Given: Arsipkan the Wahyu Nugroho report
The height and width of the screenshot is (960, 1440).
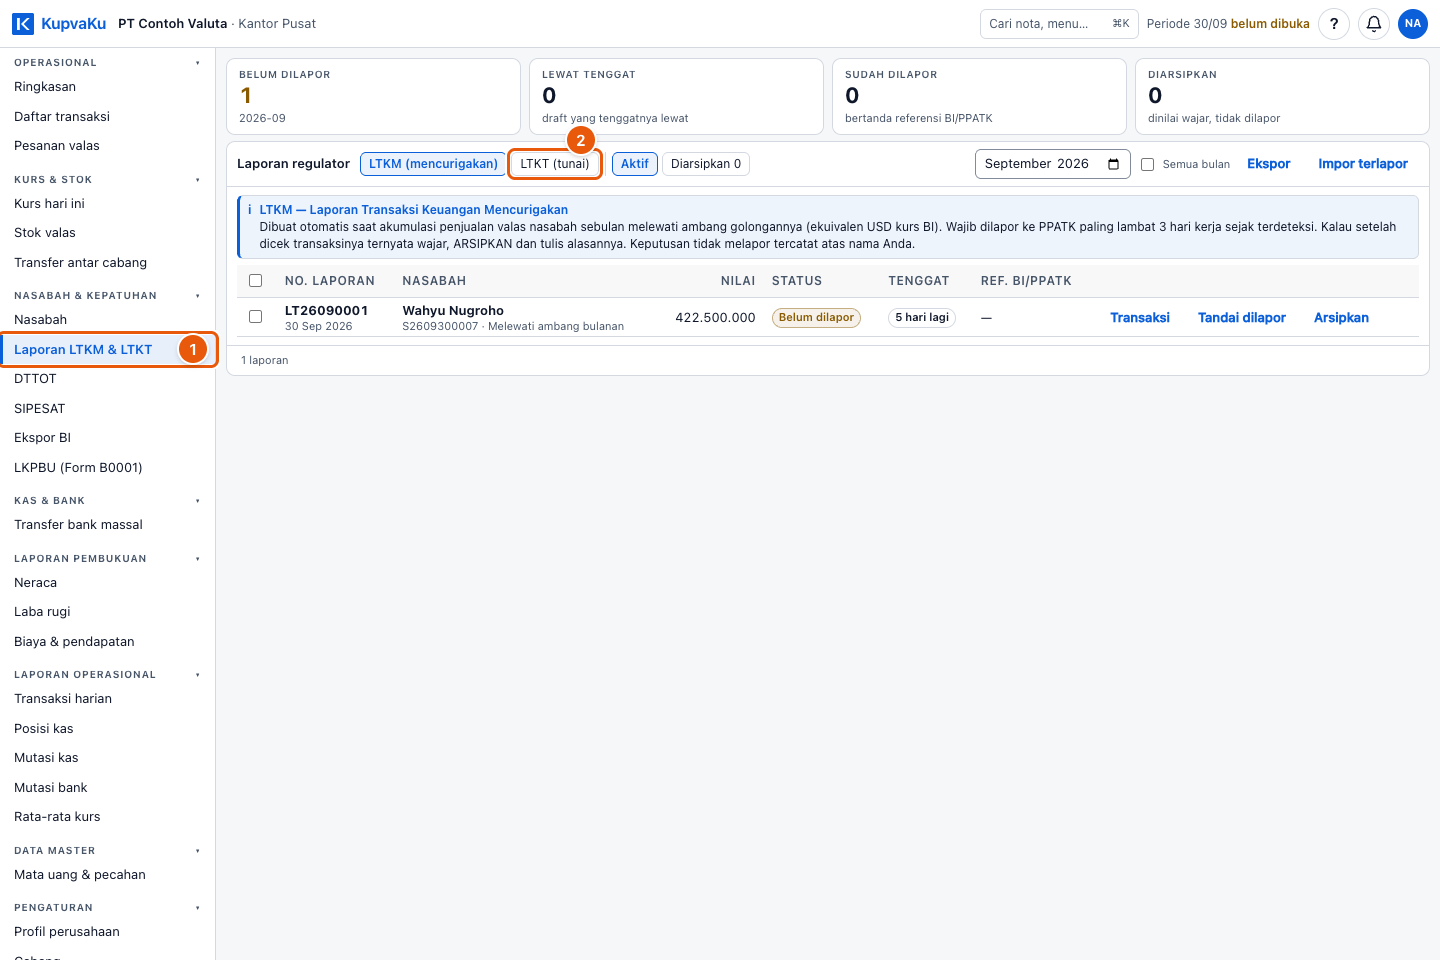Looking at the screenshot, I should click(x=1341, y=318).
